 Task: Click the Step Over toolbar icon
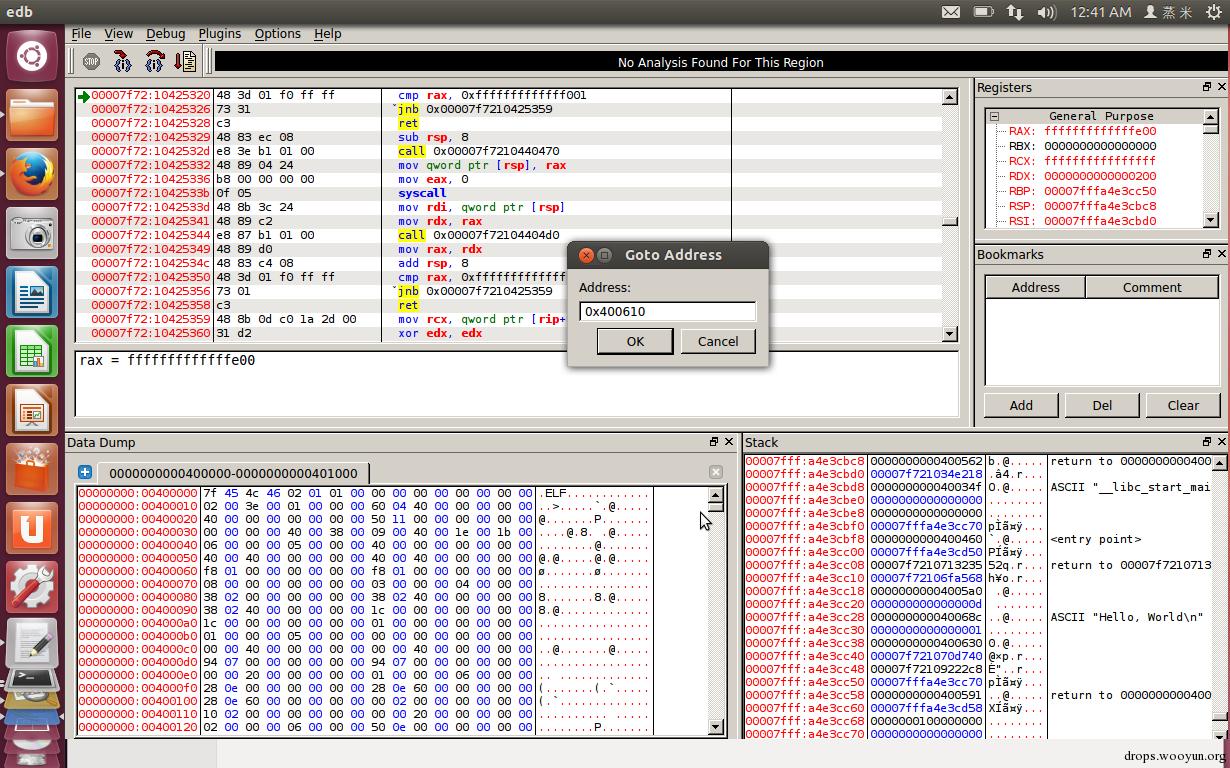coord(154,61)
